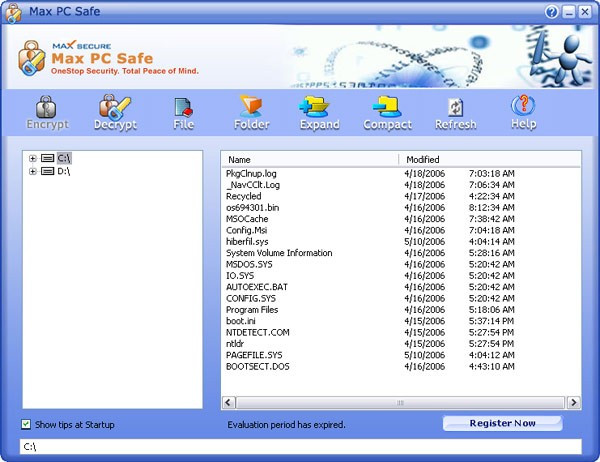Open the File toolbar option
This screenshot has height=462, width=600.
pos(183,113)
